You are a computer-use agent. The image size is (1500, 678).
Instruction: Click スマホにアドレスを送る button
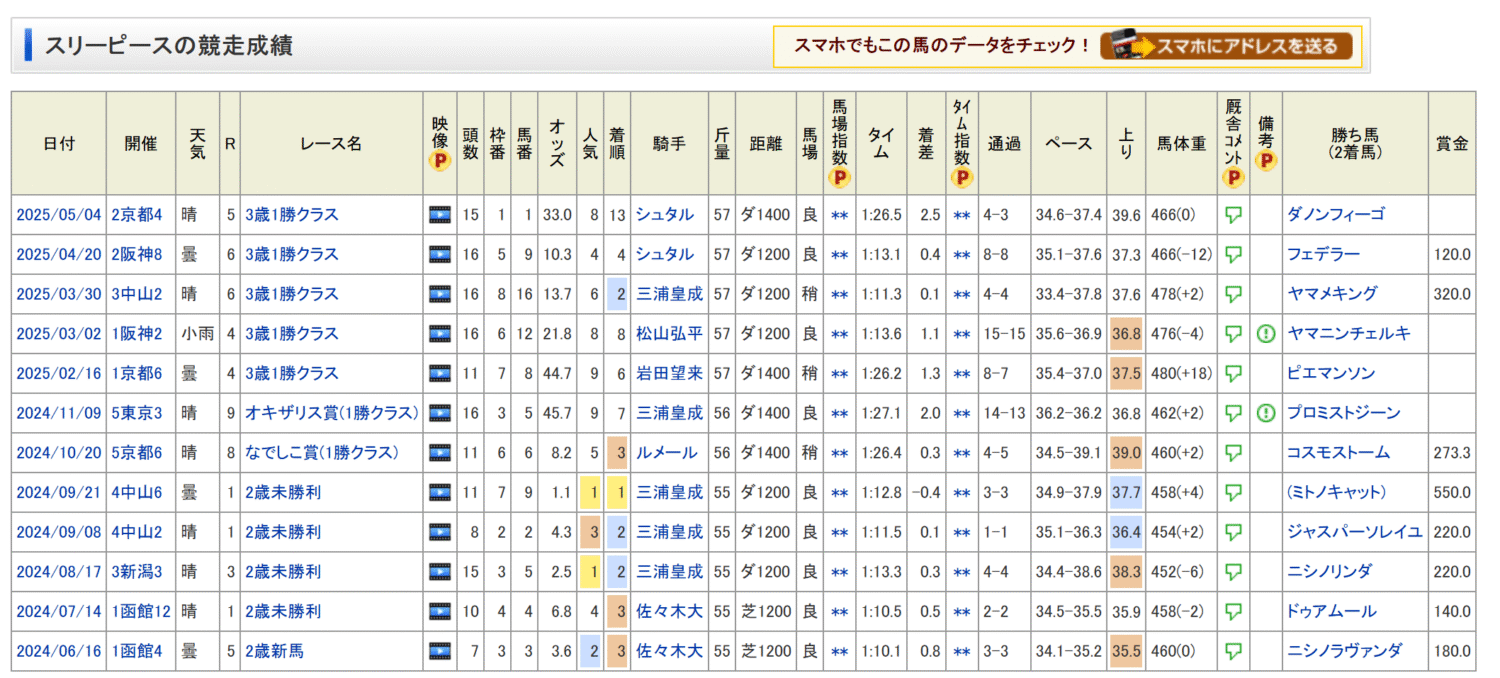pyautogui.click(x=1226, y=46)
